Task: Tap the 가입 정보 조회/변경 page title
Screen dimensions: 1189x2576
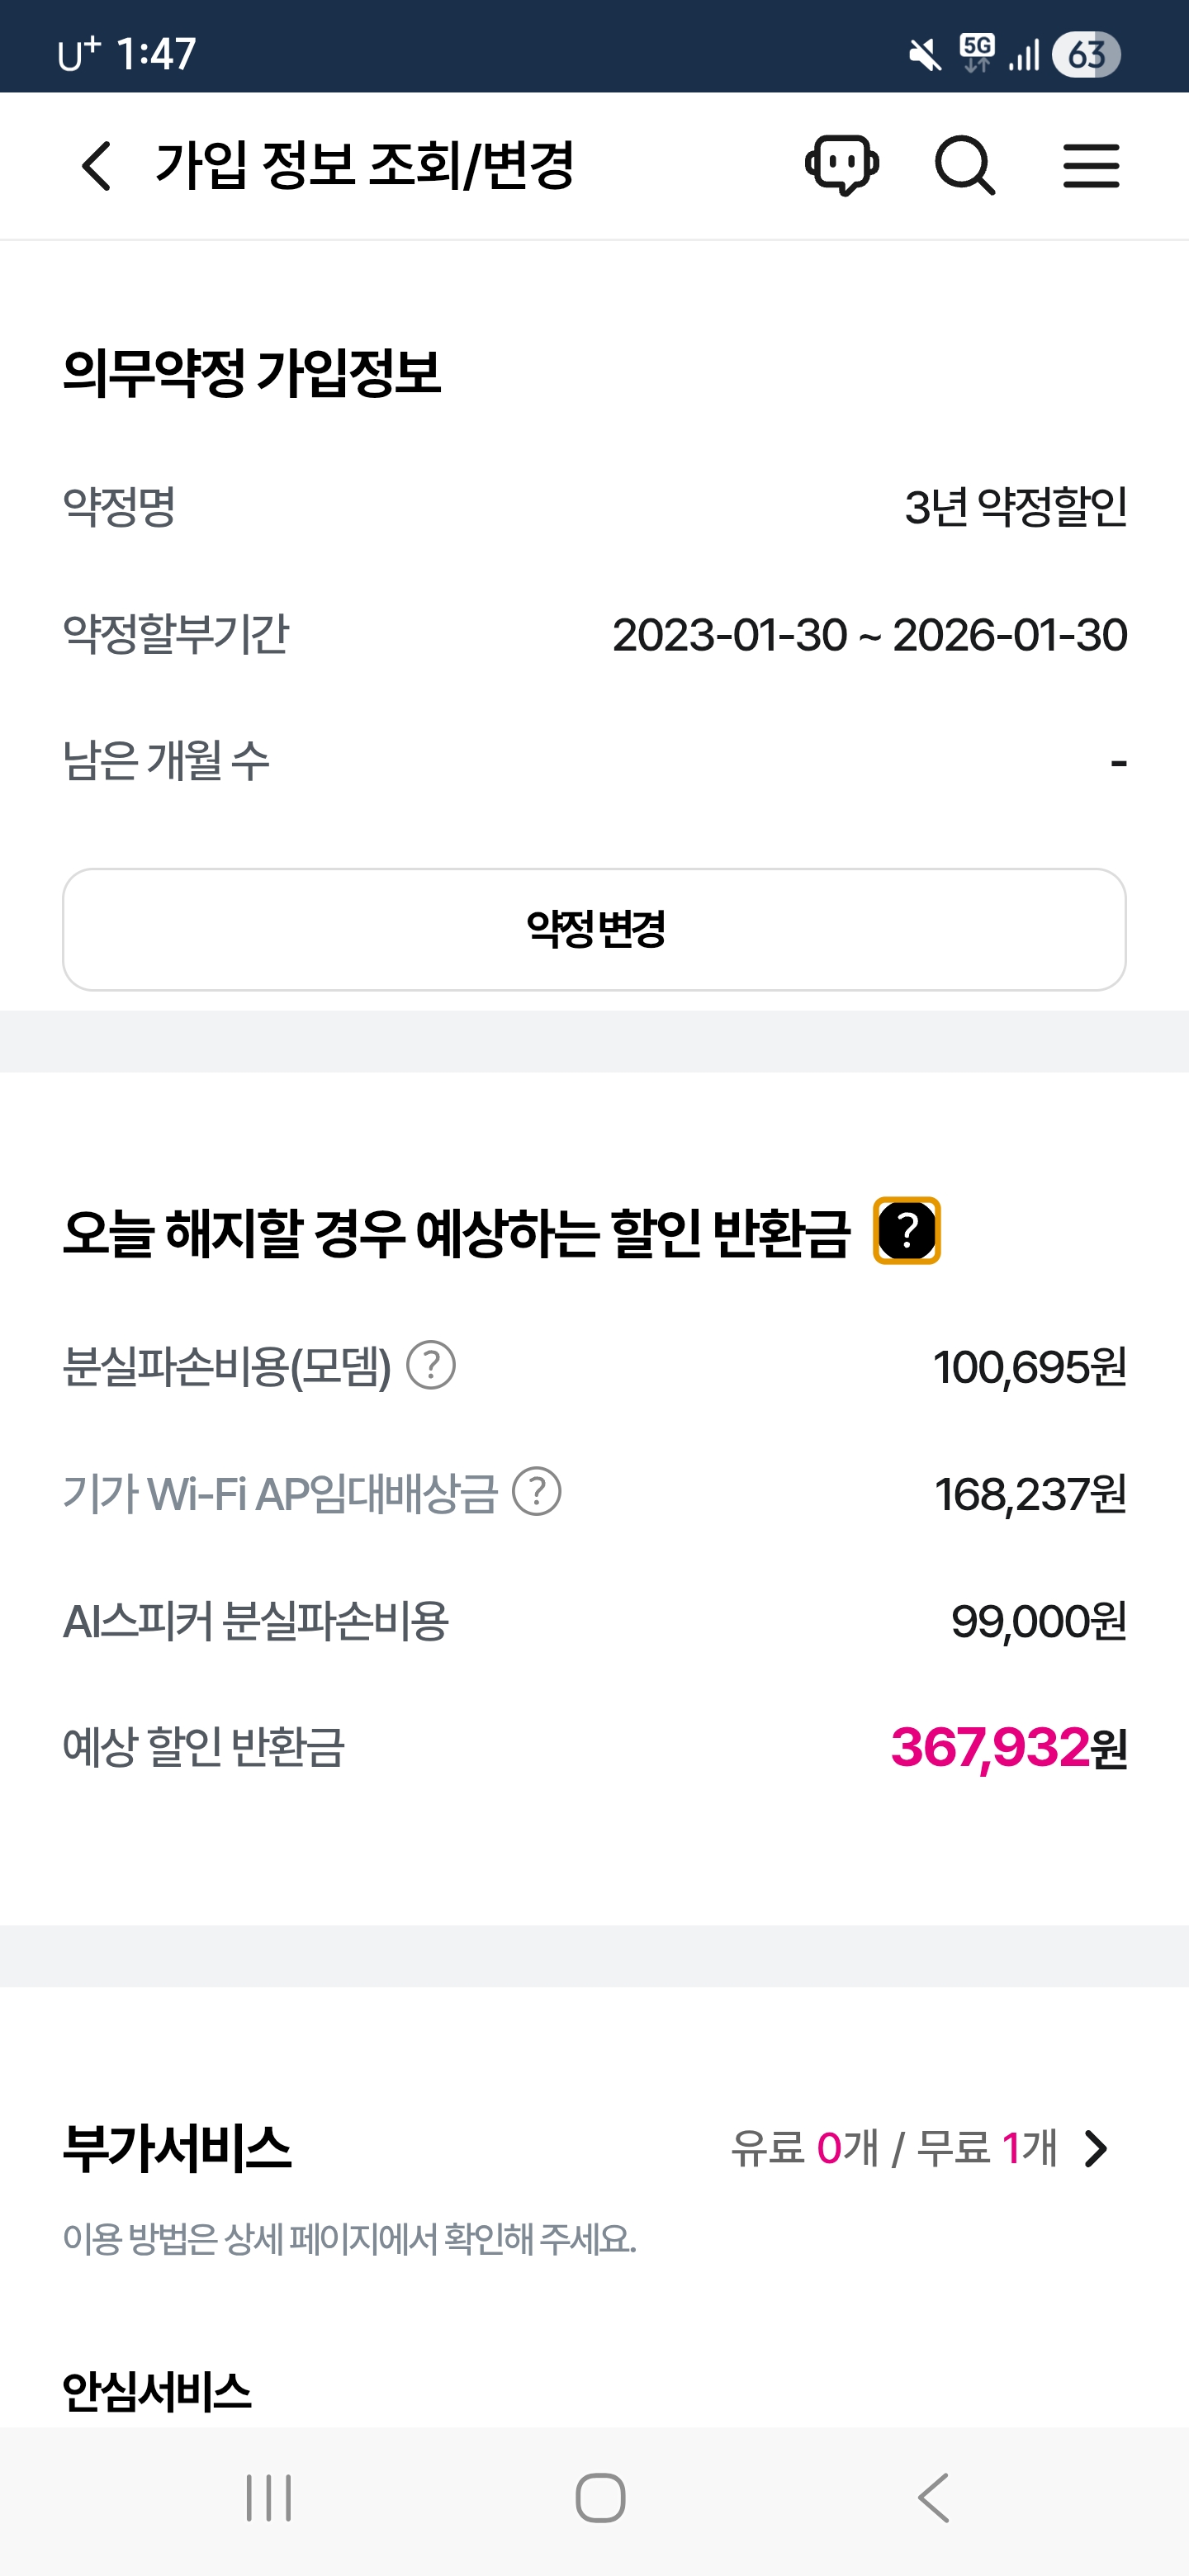Action: [x=365, y=166]
